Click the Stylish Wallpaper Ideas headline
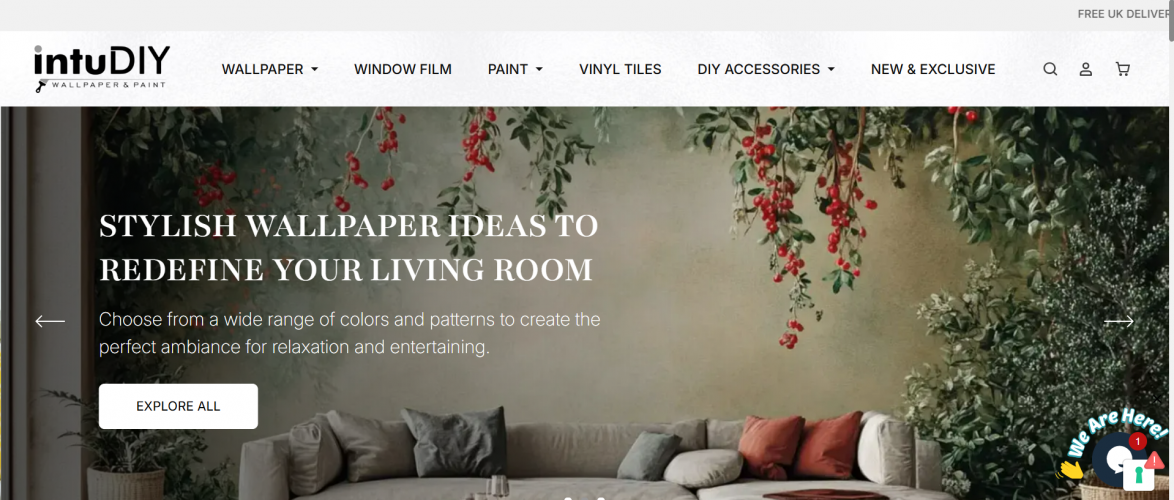Screen dimensions: 1174x500 pyautogui.click(x=349, y=248)
